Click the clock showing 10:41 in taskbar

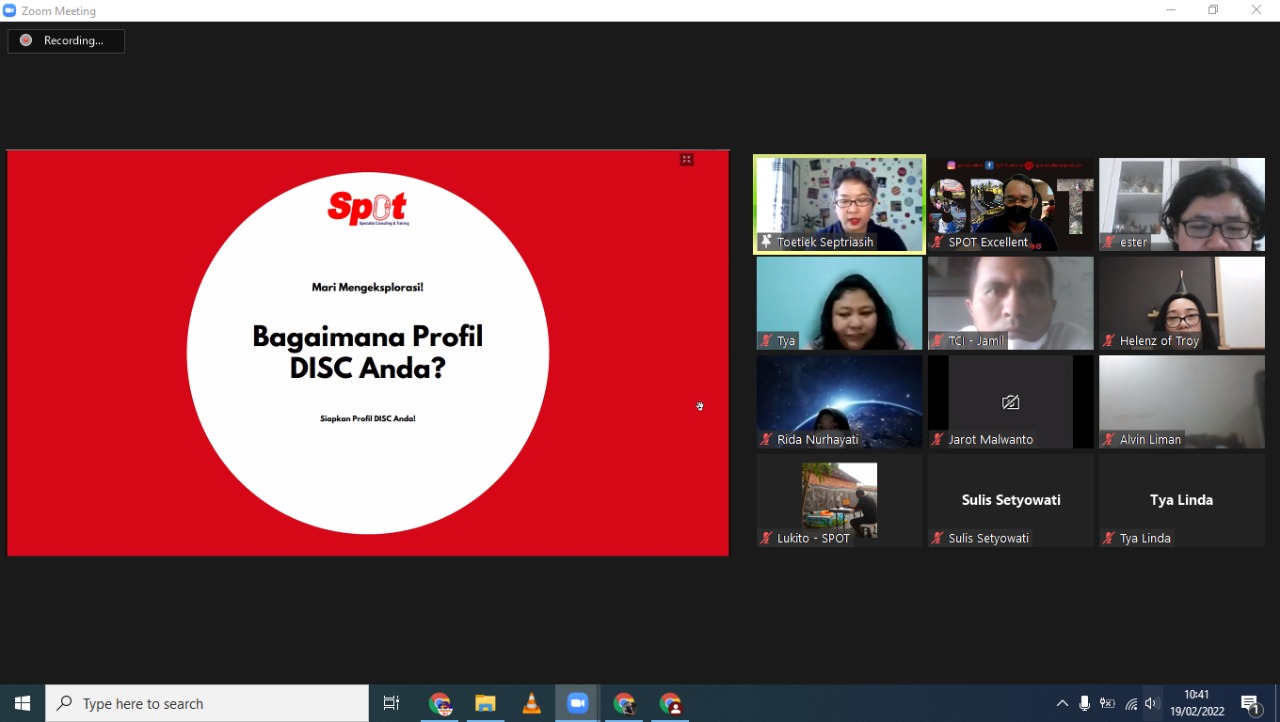click(1196, 703)
